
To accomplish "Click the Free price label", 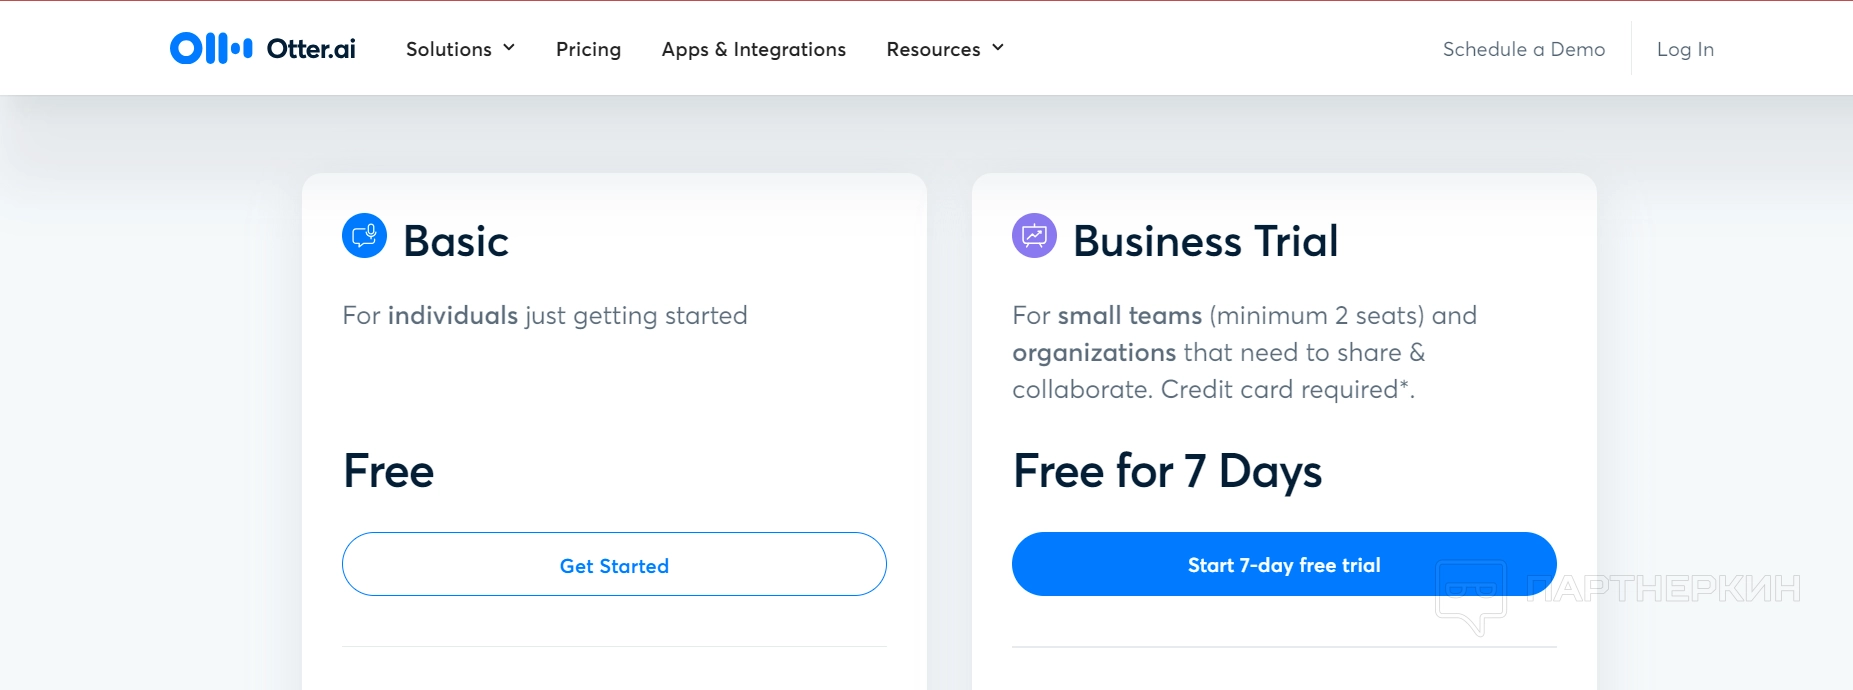I will click(x=389, y=471).
